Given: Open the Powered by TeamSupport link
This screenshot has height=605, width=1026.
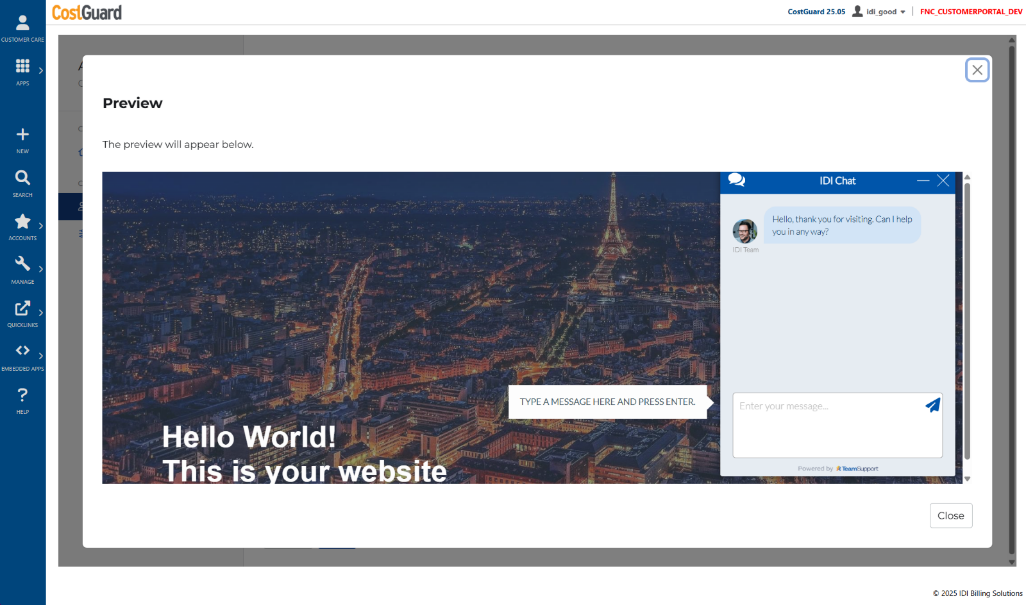Looking at the screenshot, I should coord(837,467).
